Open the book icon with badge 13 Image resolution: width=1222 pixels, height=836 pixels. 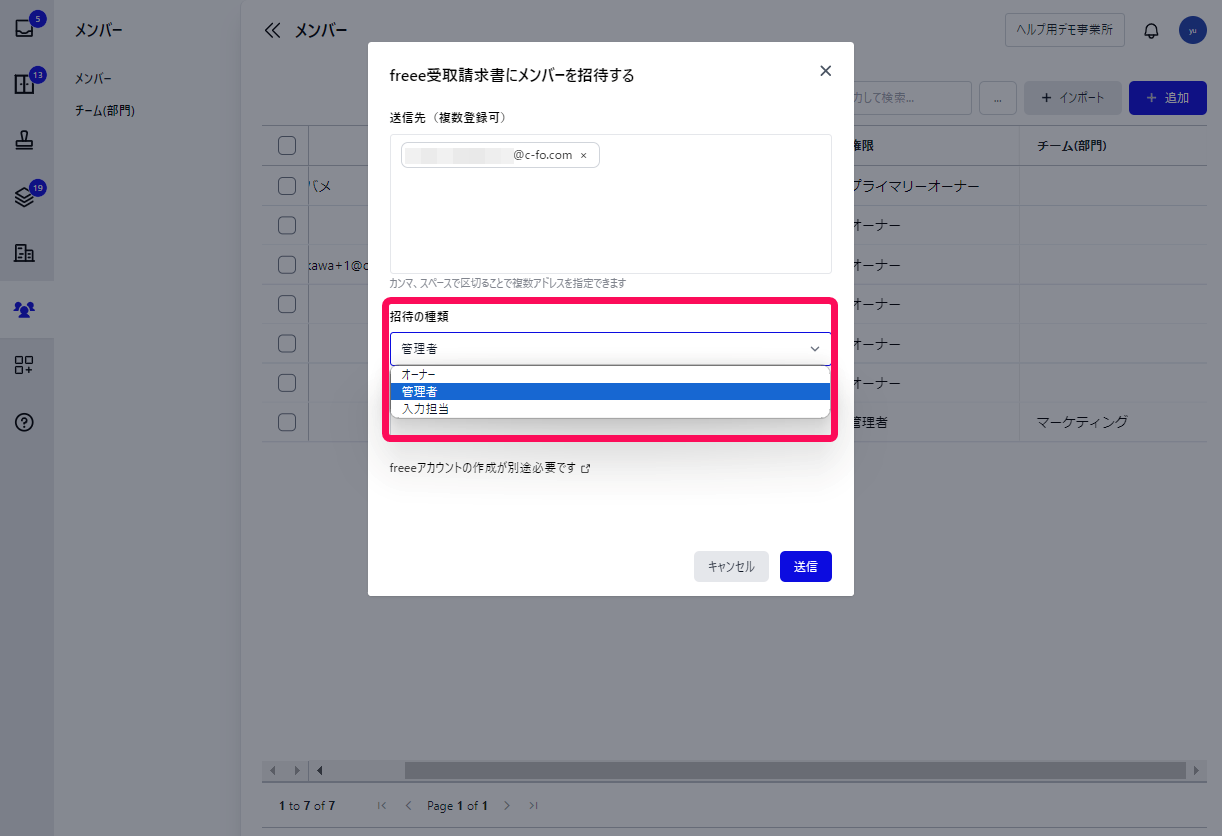pos(25,84)
